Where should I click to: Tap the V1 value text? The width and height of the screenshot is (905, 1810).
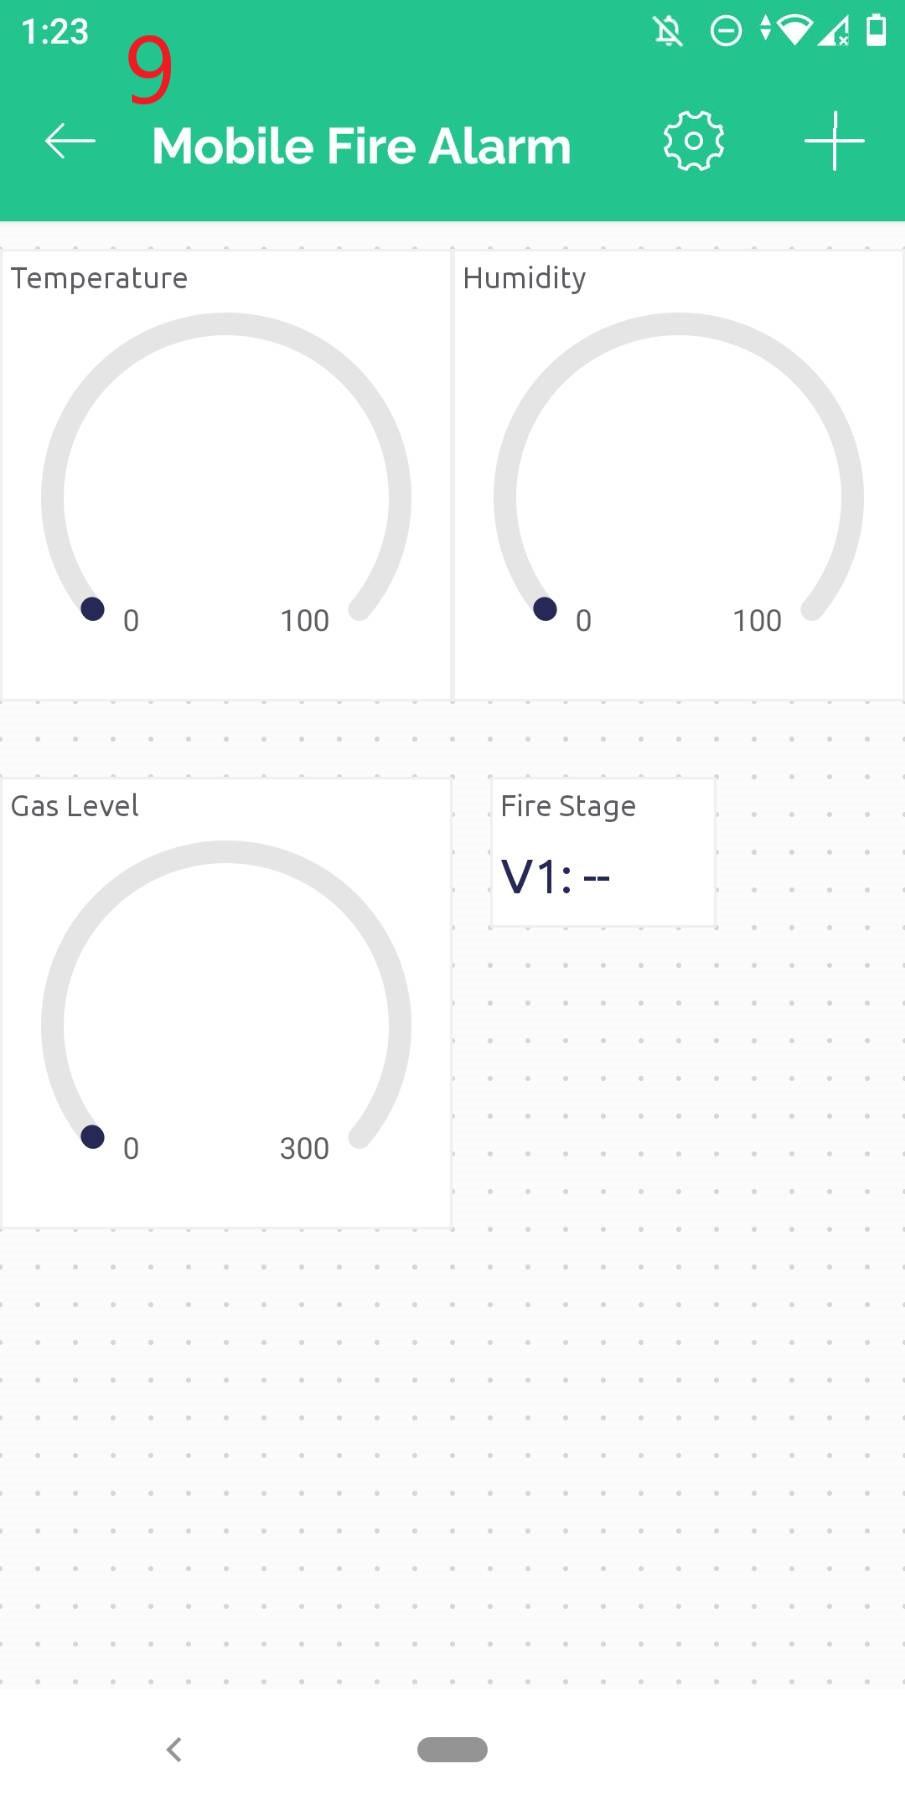tap(555, 878)
